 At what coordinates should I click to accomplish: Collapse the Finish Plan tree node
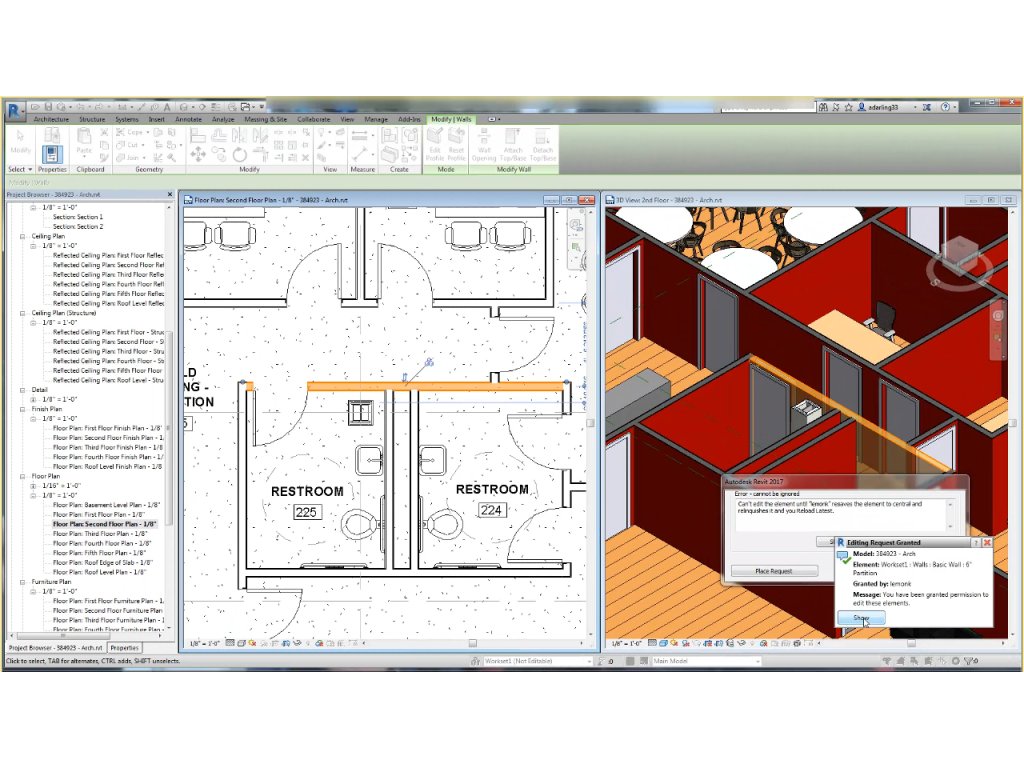[x=23, y=409]
